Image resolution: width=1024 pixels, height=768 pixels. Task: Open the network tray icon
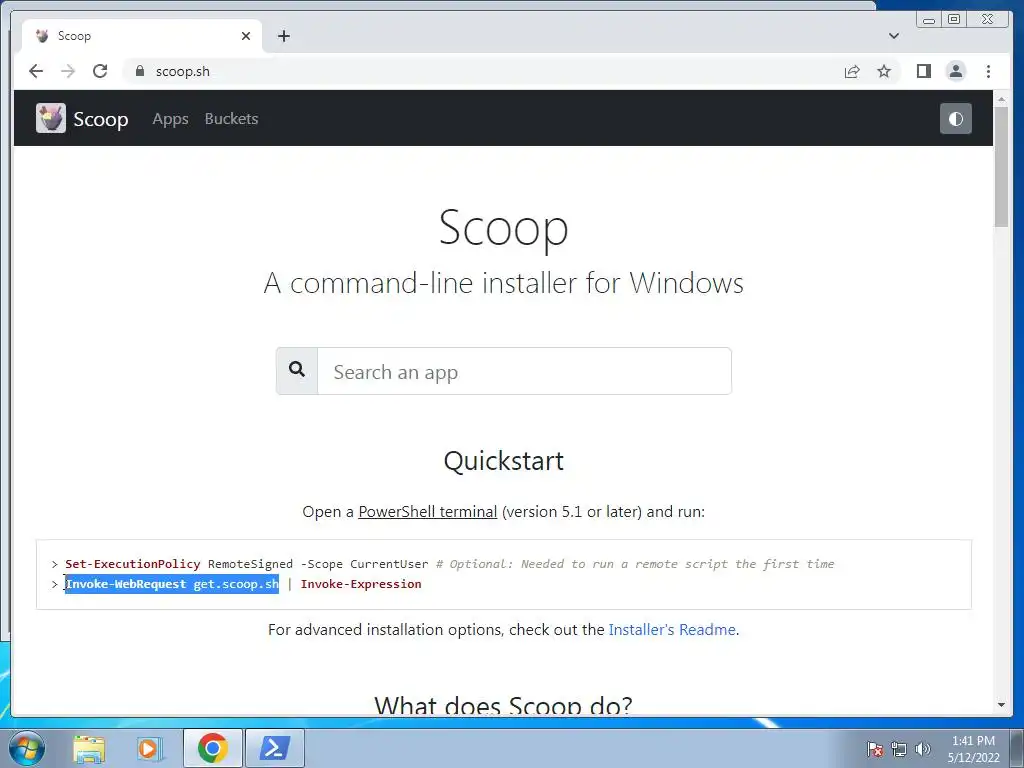[899, 749]
